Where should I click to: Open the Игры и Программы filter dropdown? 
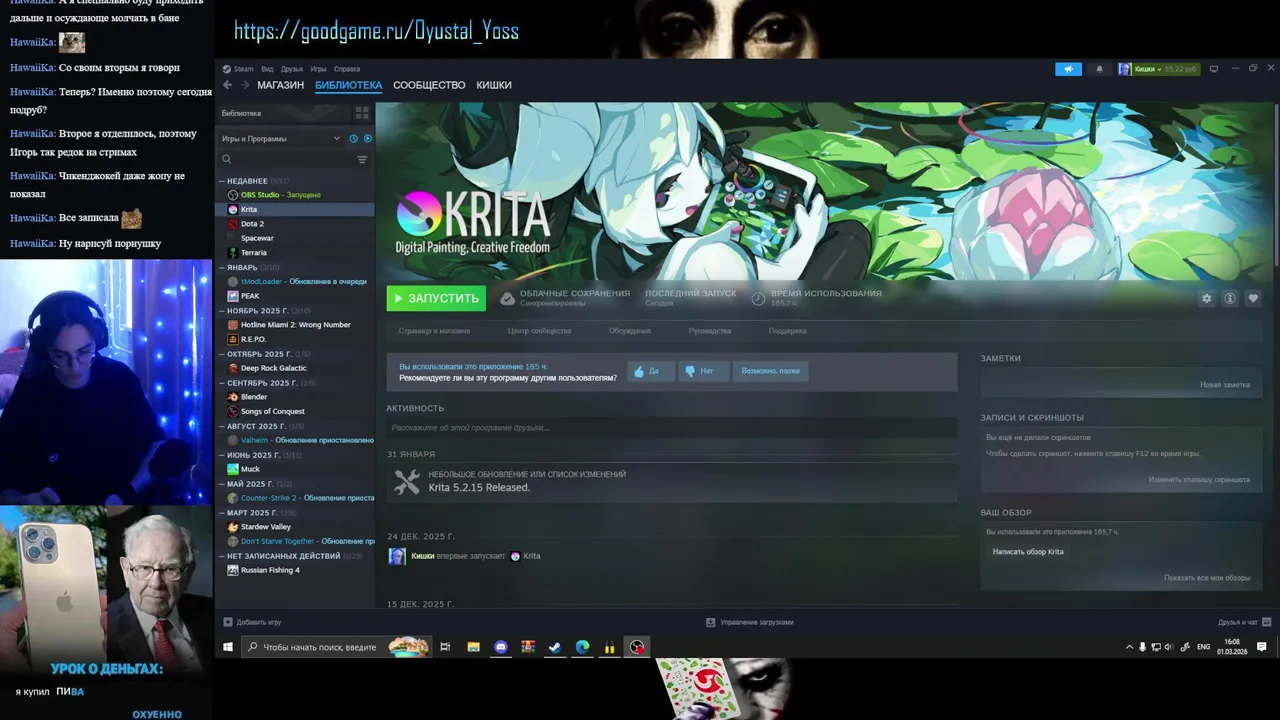click(x=281, y=139)
